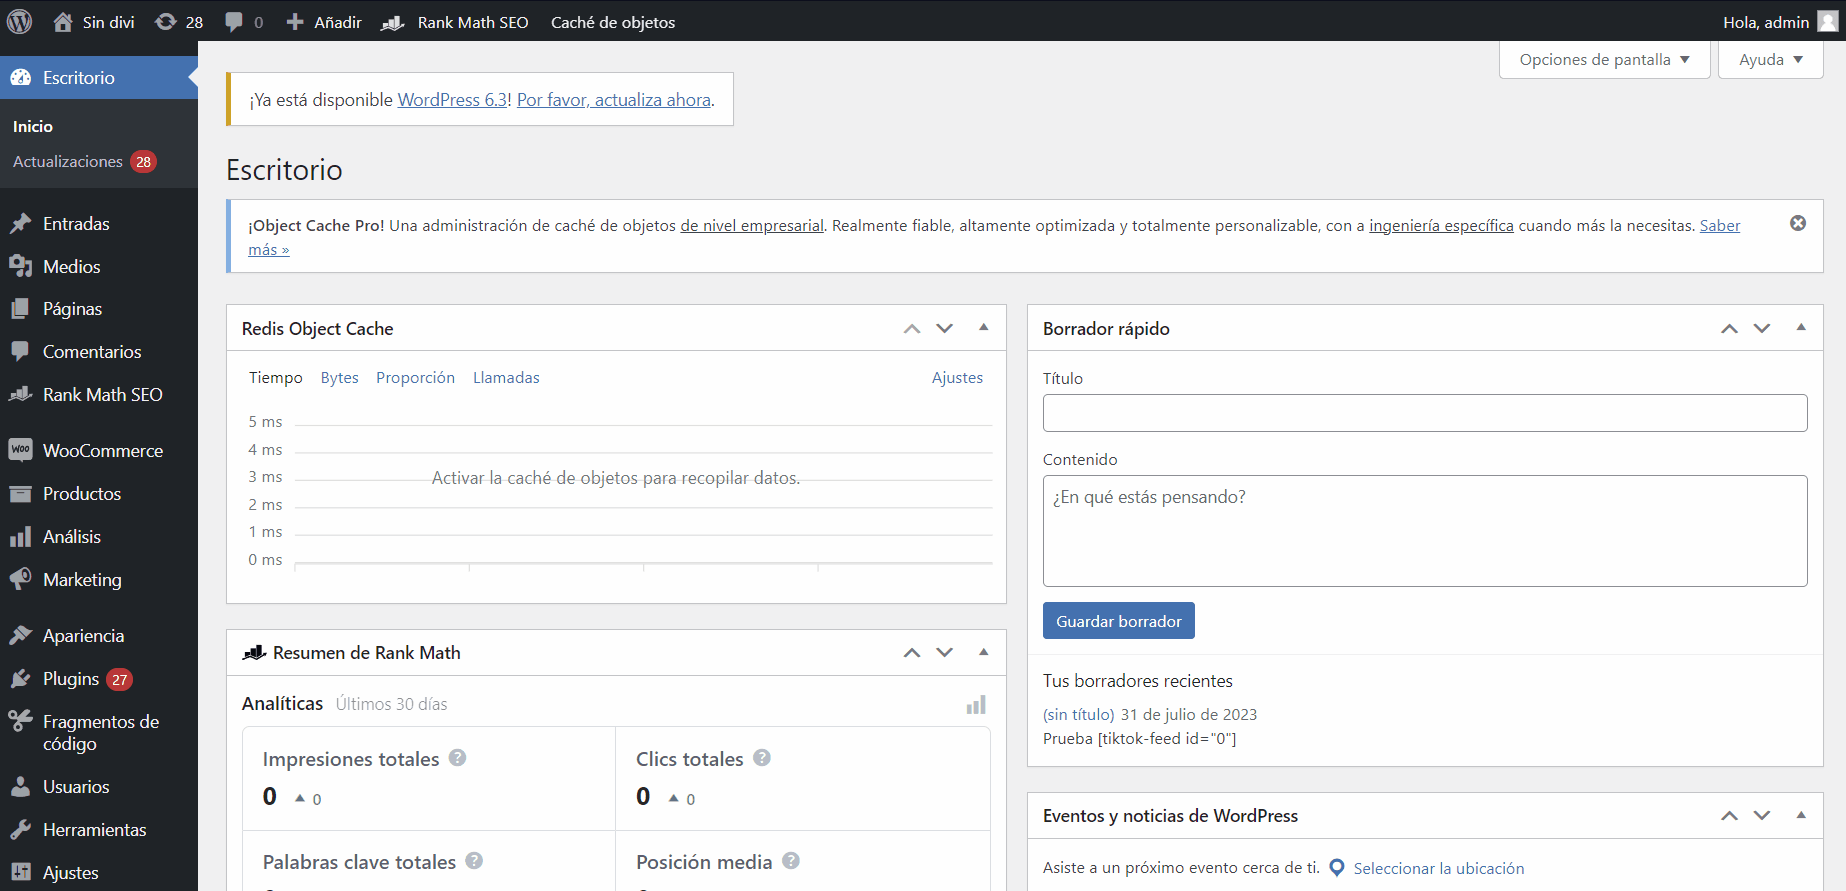Open WooCommerce in the sidebar menu
The image size is (1846, 891).
click(x=102, y=451)
